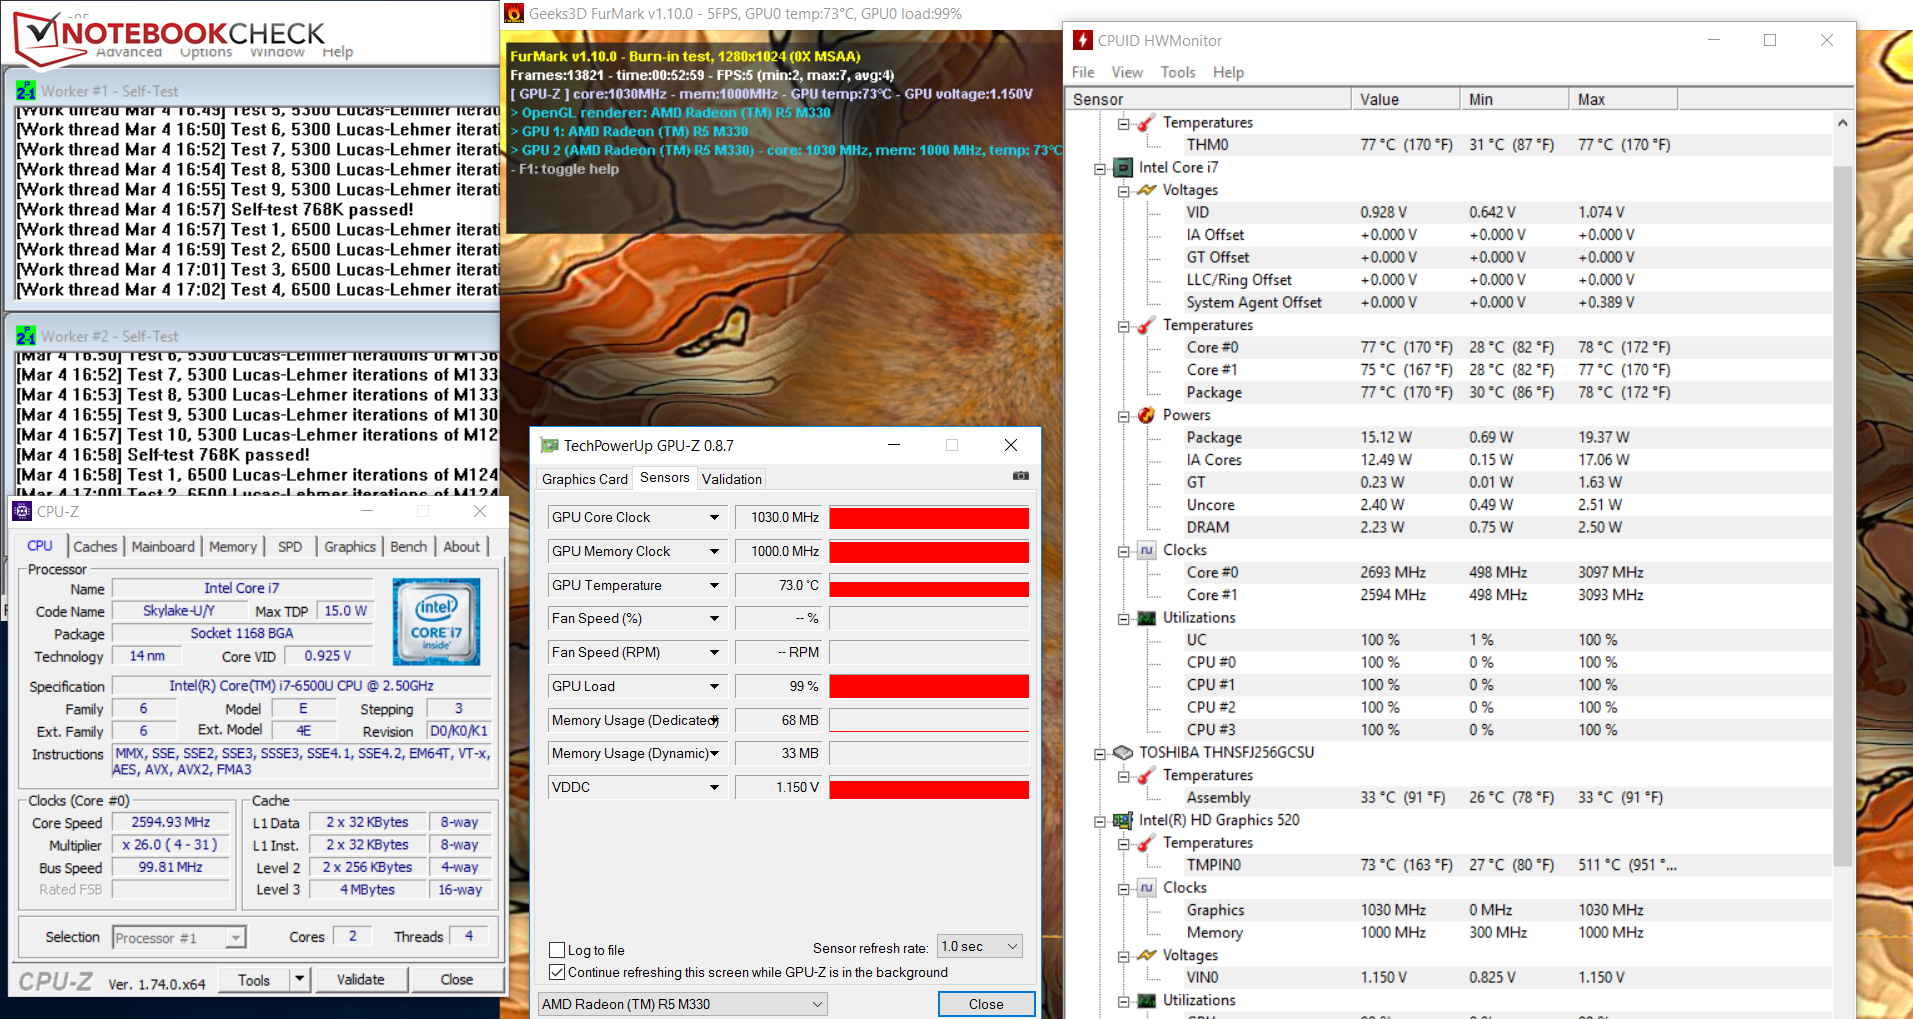Click the Value column header in HWMonitor
The width and height of the screenshot is (1913, 1019).
tap(1404, 99)
